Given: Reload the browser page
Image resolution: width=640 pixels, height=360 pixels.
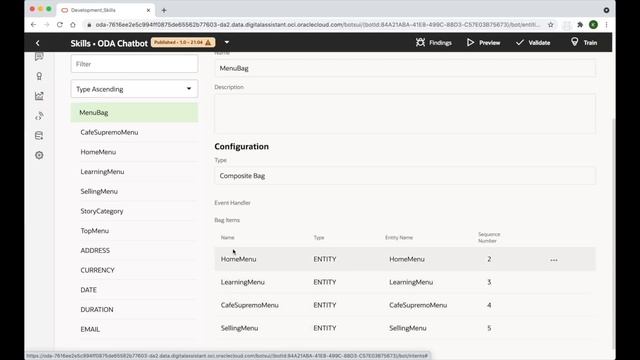Looking at the screenshot, I should click(x=60, y=25).
